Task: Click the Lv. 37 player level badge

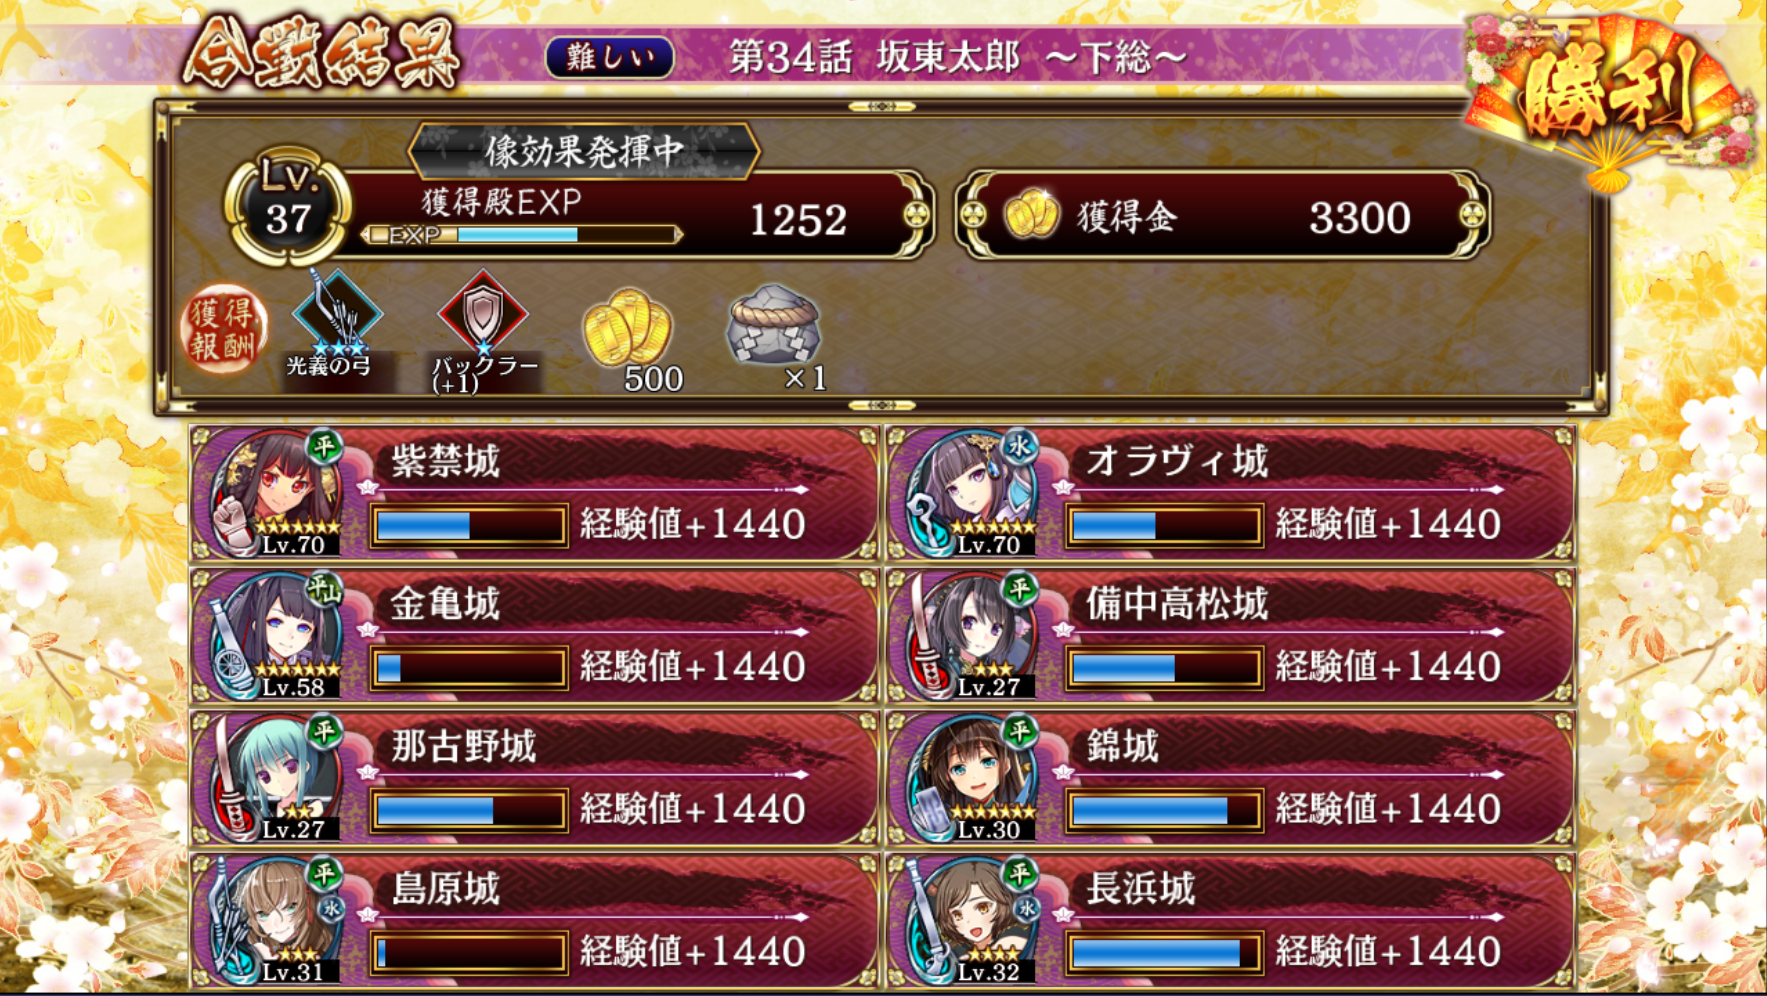Action: (x=287, y=207)
